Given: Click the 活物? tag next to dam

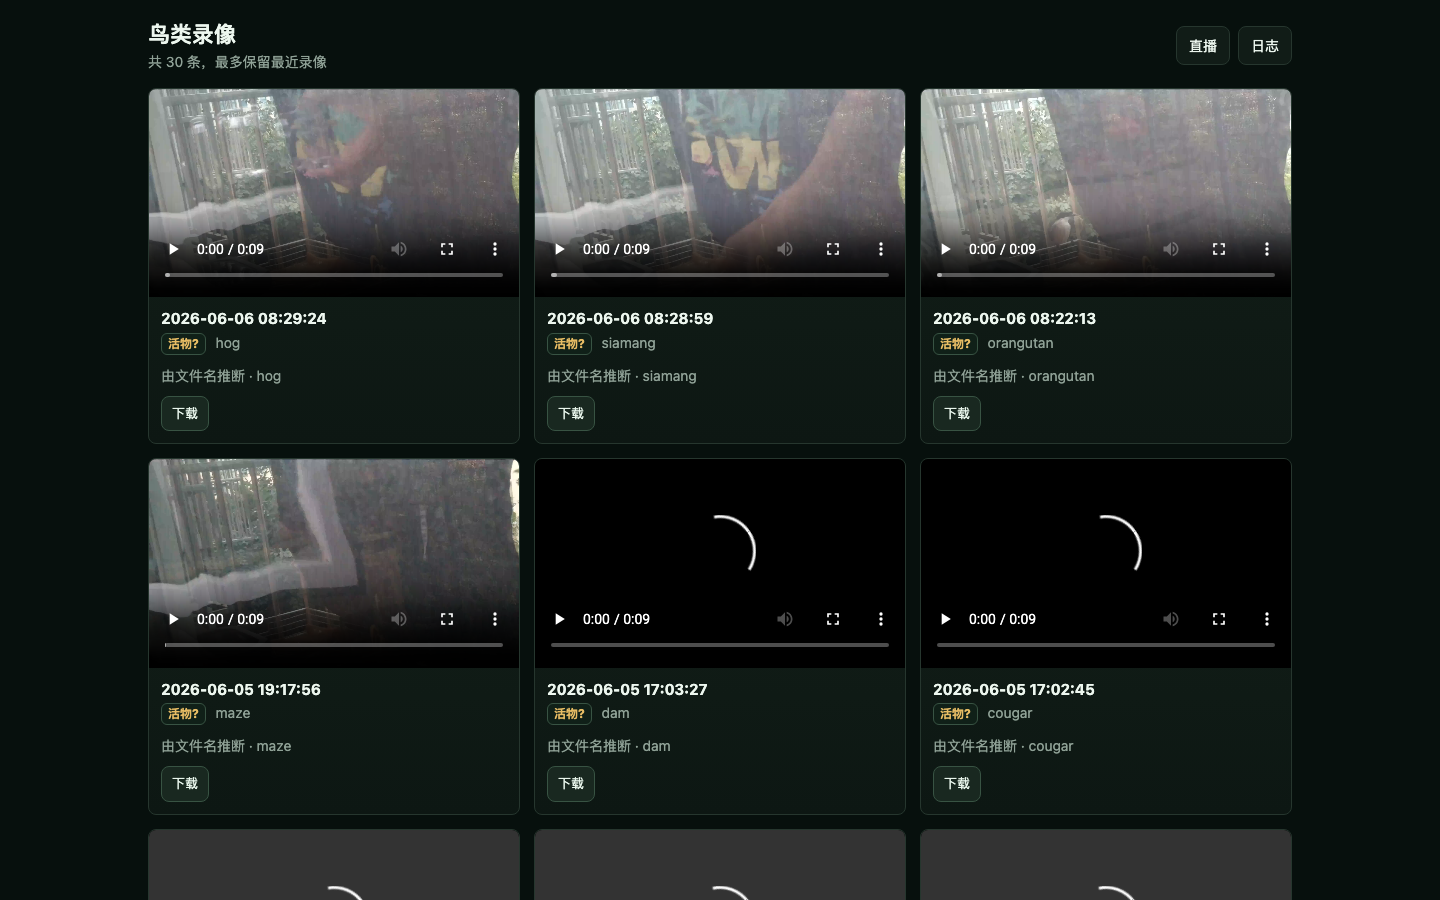Looking at the screenshot, I should 569,714.
